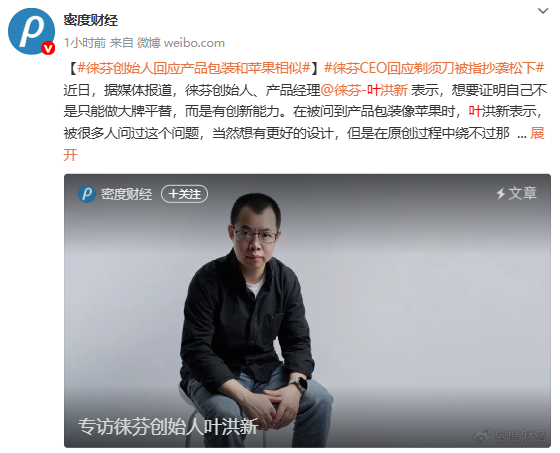560x453 pixels.
Task: Click the small 密度财经 logo in article card
Action: tap(87, 194)
